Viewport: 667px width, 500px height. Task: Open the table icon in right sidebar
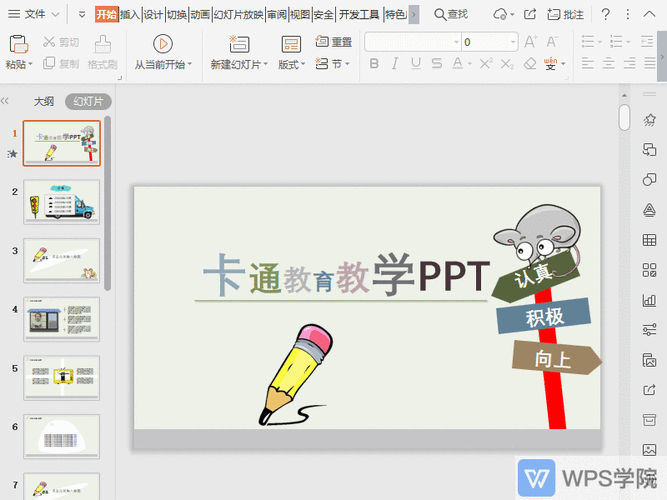coord(649,240)
